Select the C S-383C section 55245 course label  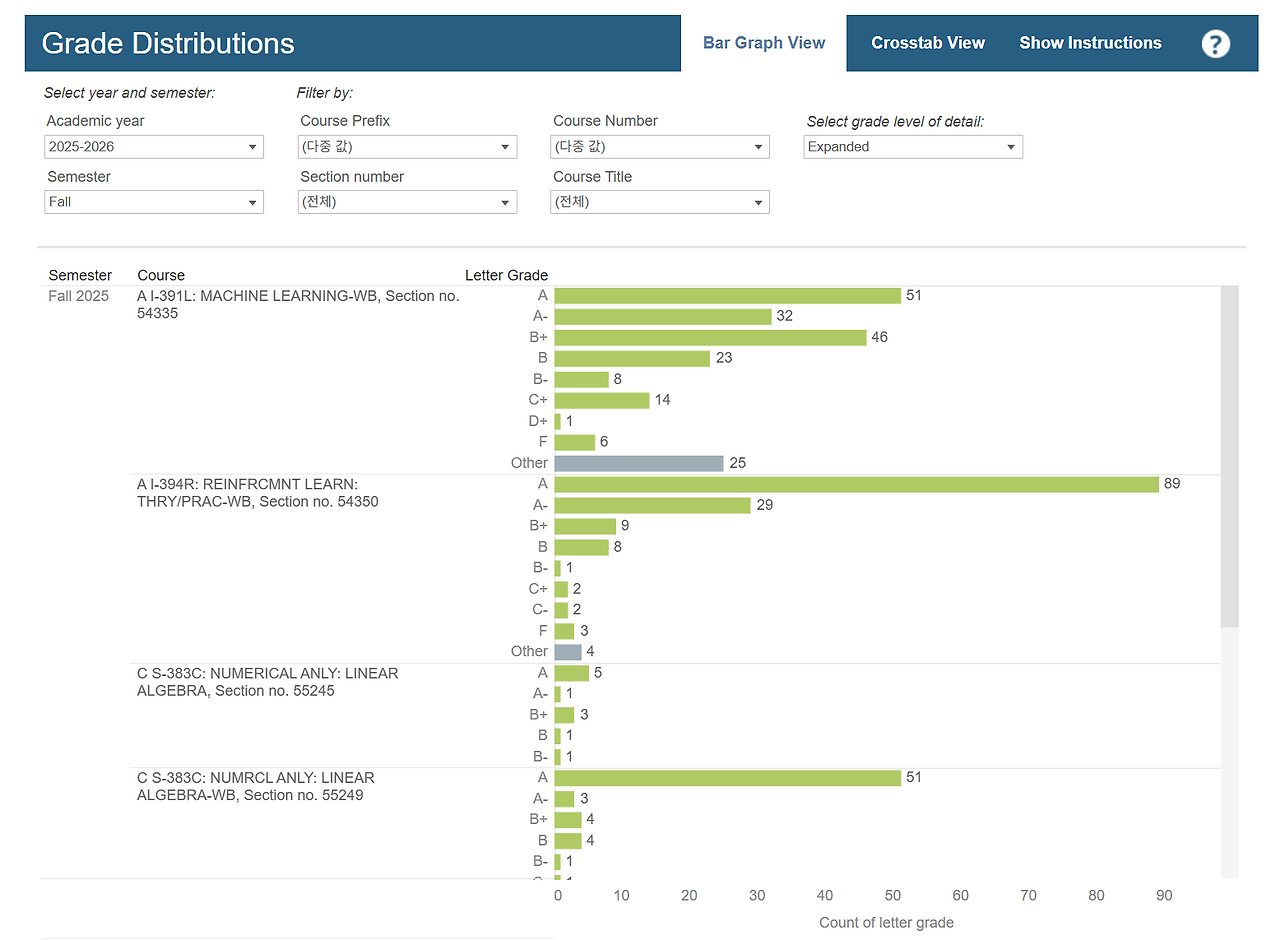(268, 682)
